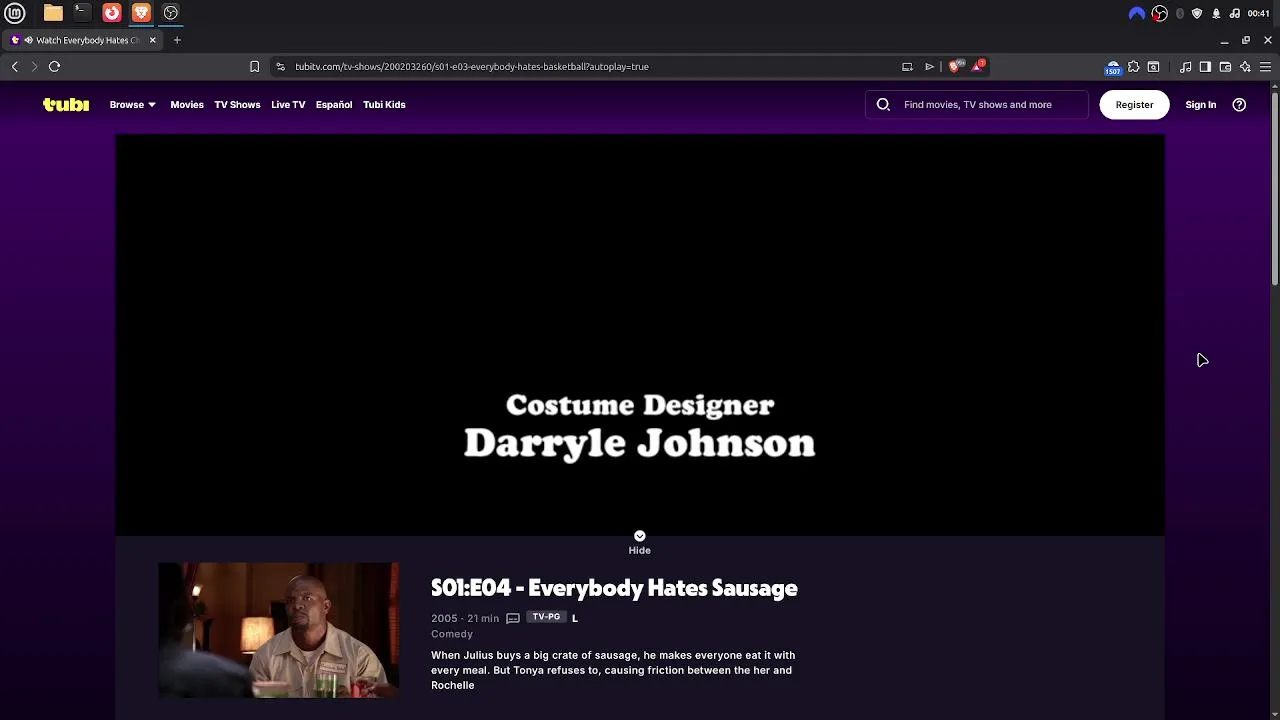Reload the page

pyautogui.click(x=55, y=66)
